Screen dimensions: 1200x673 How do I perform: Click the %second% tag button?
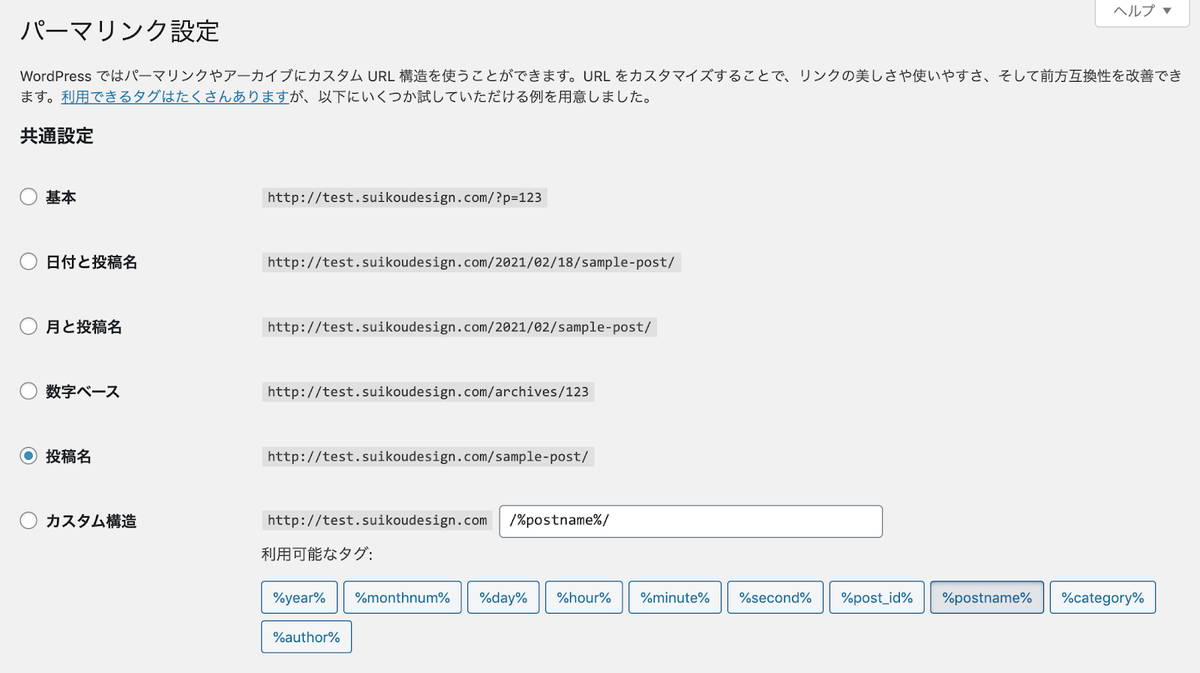click(775, 598)
